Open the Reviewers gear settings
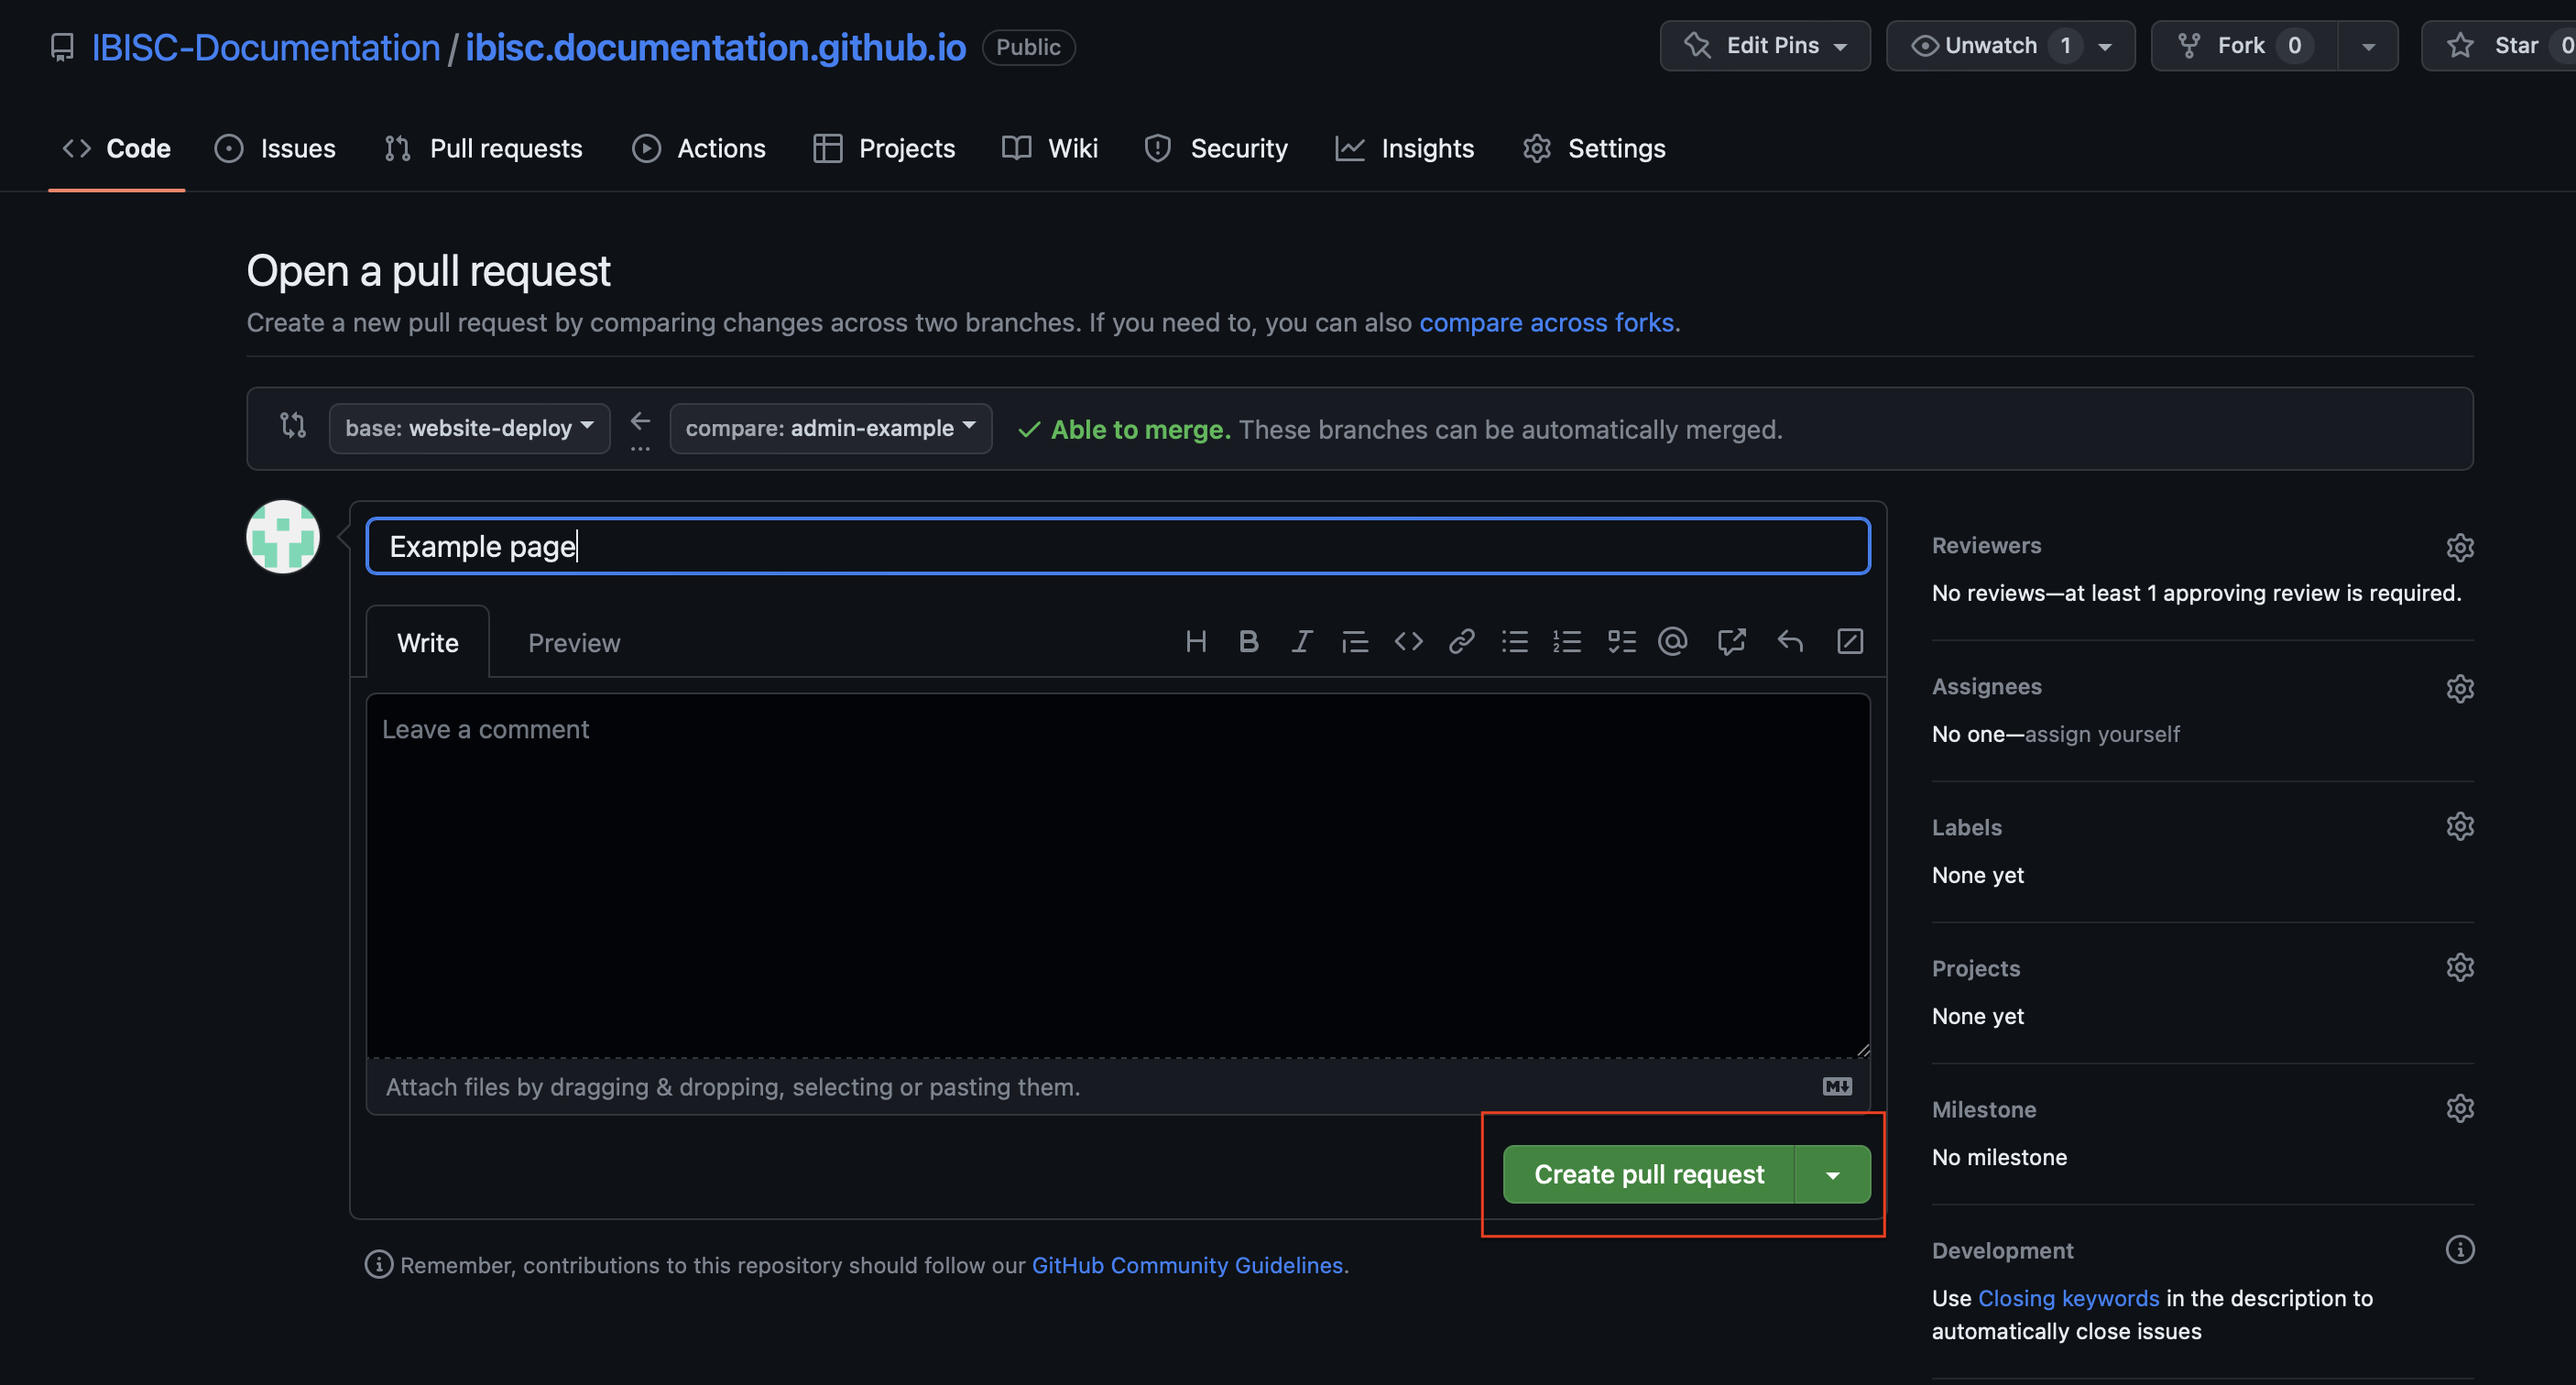 coord(2459,547)
